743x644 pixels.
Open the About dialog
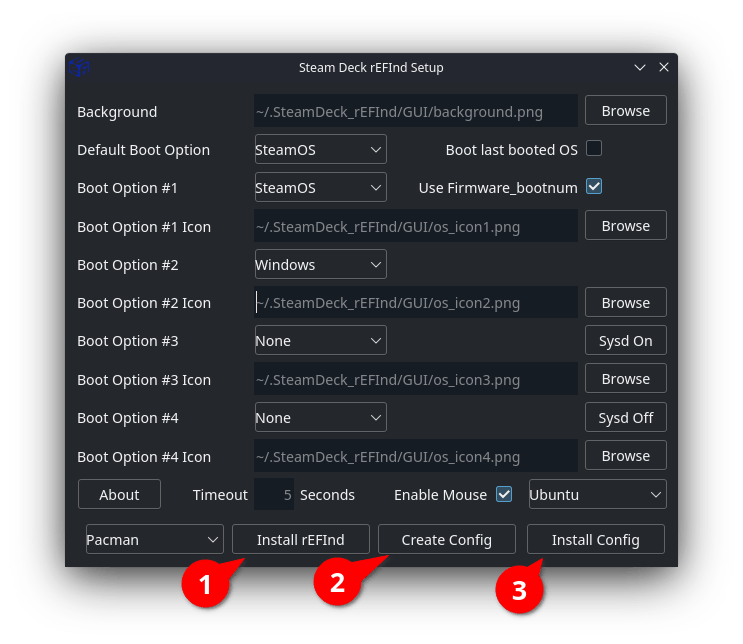point(119,494)
